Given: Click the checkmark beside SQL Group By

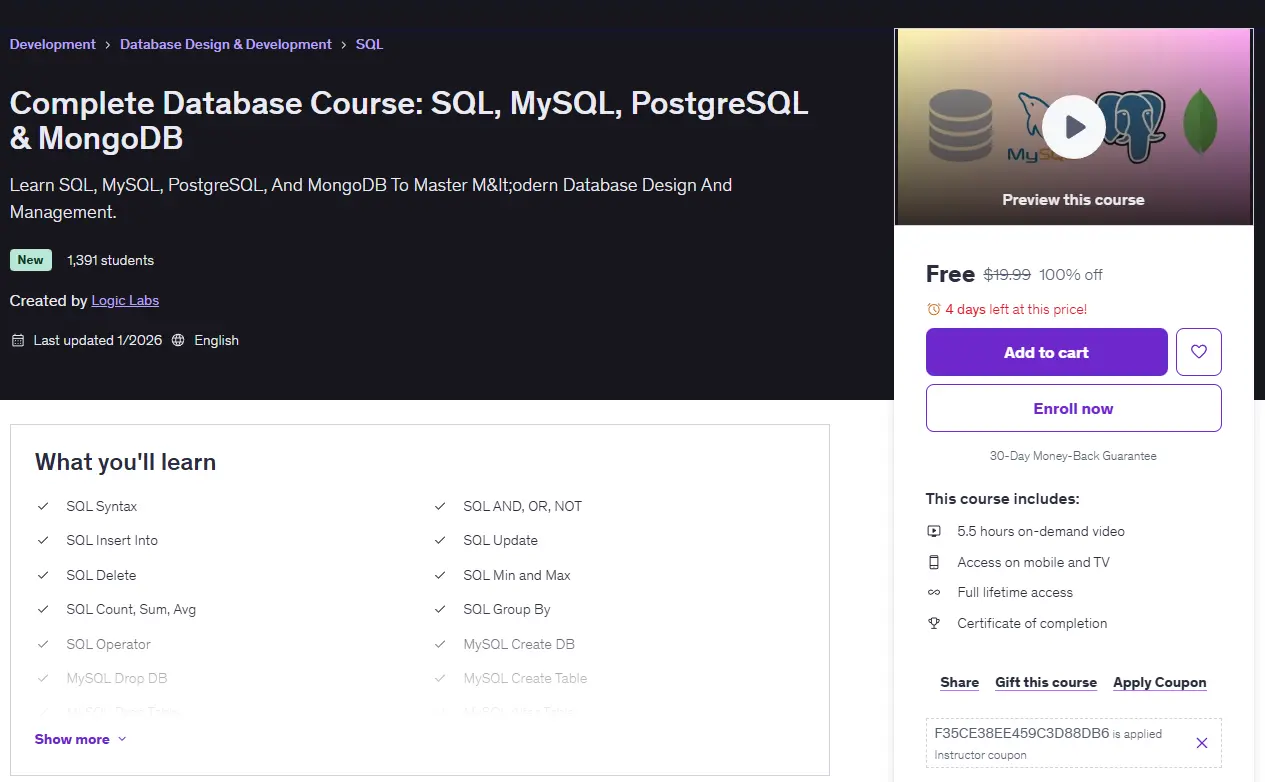Looking at the screenshot, I should pyautogui.click(x=440, y=609).
